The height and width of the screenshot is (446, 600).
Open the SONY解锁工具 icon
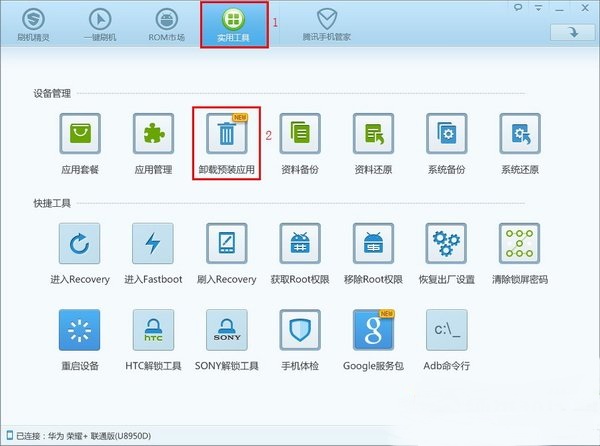(x=227, y=330)
